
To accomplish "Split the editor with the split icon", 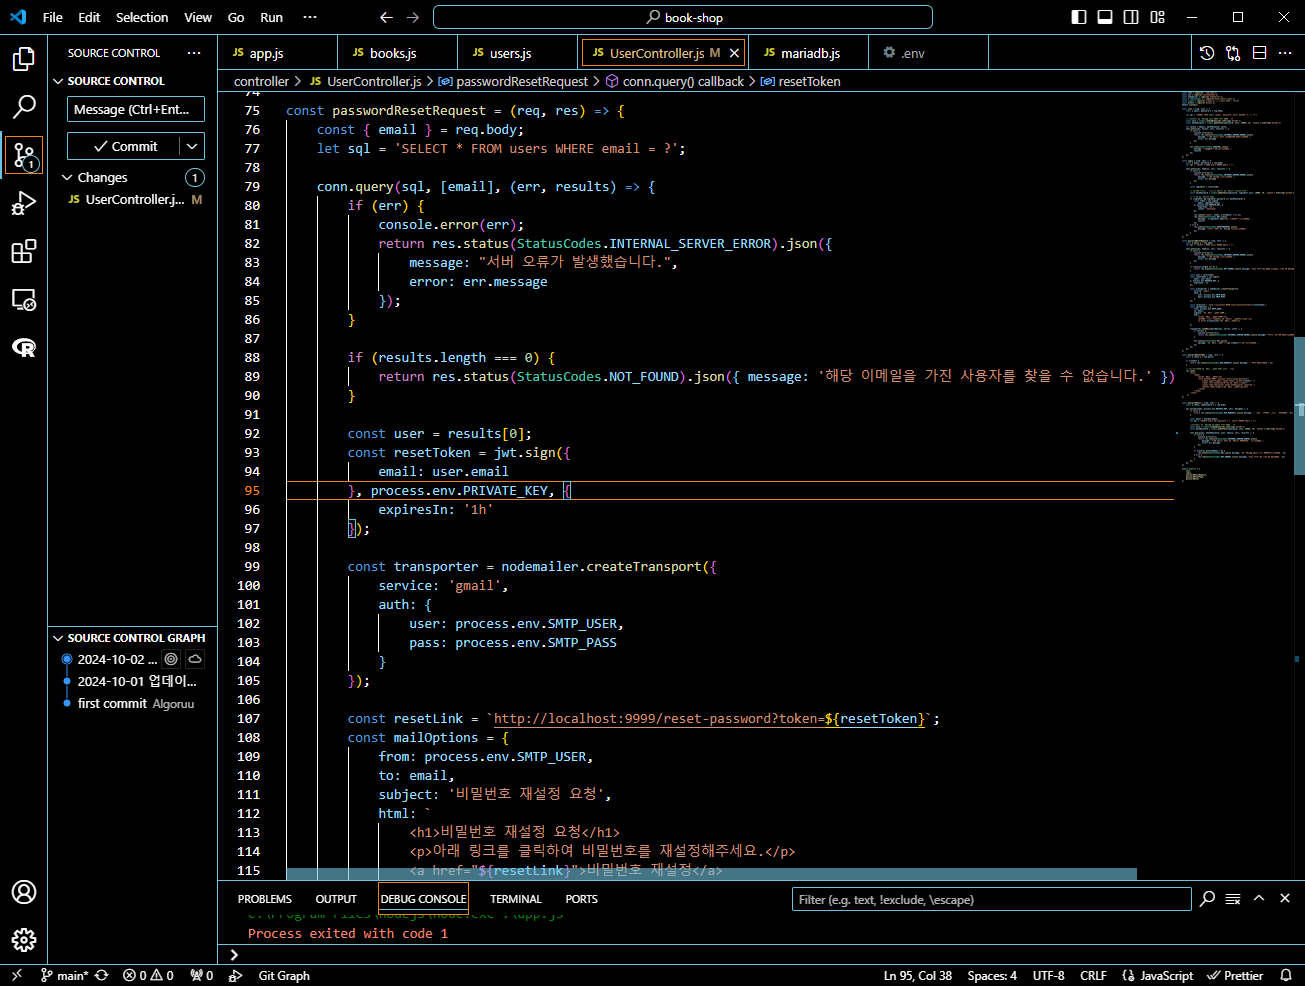I will tap(1259, 53).
